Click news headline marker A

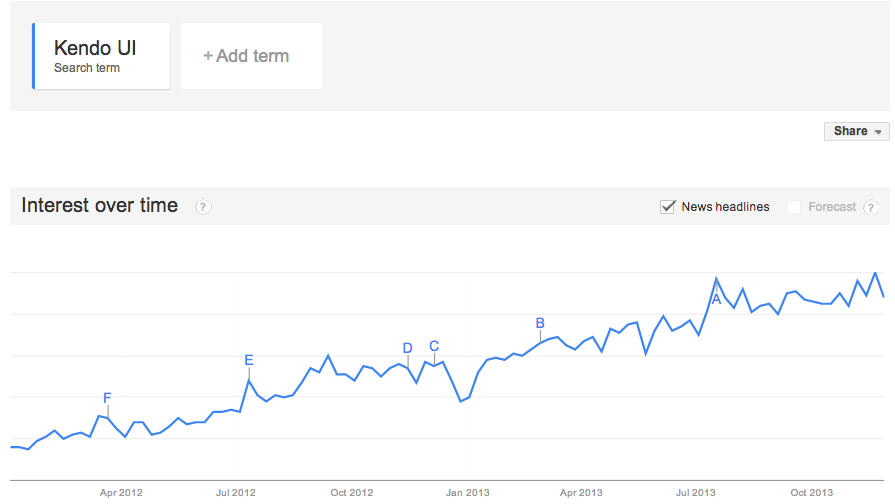tap(716, 298)
